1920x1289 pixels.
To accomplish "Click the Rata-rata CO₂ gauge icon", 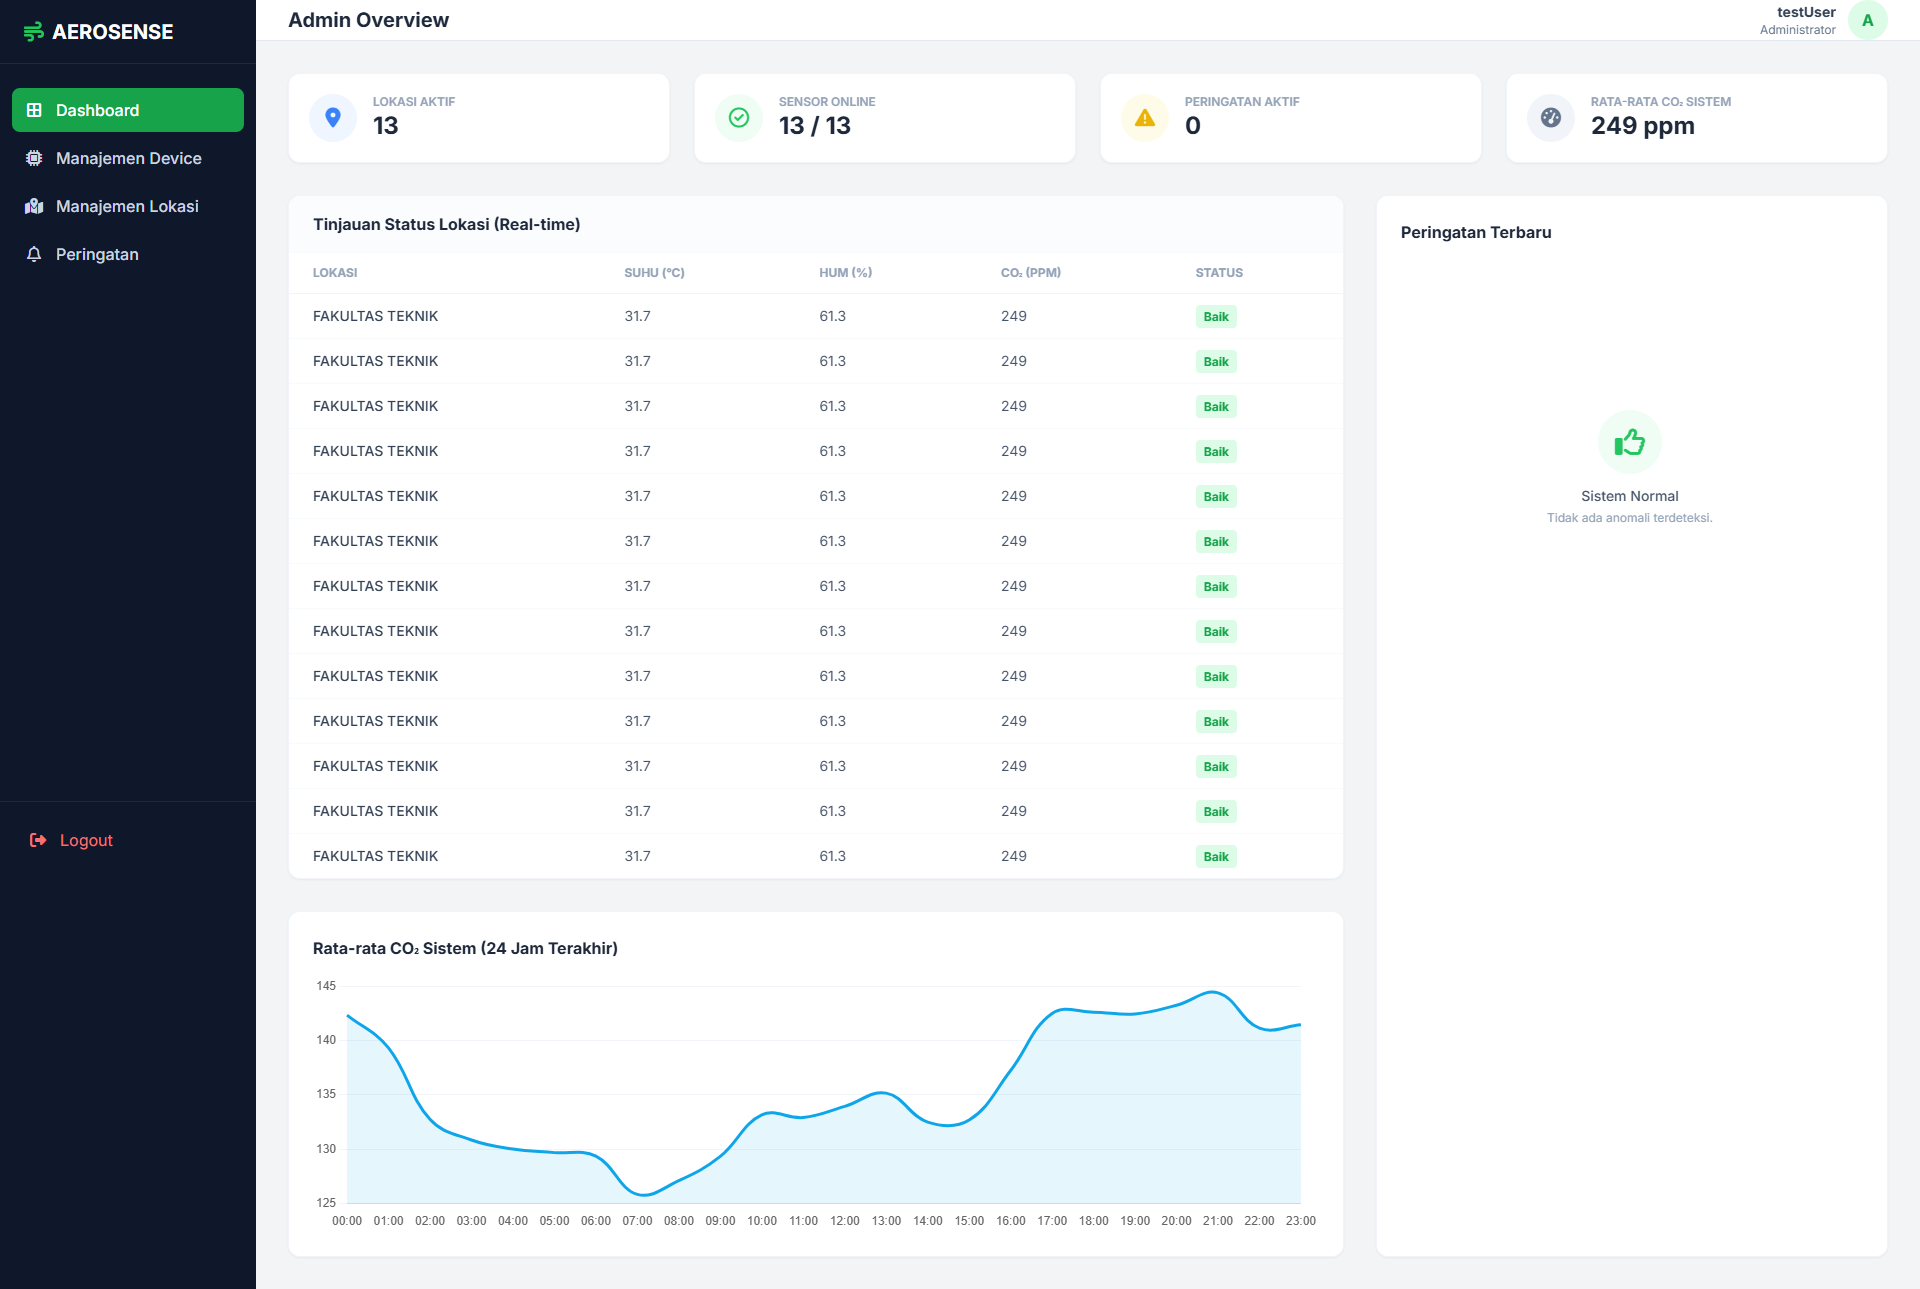I will point(1551,118).
